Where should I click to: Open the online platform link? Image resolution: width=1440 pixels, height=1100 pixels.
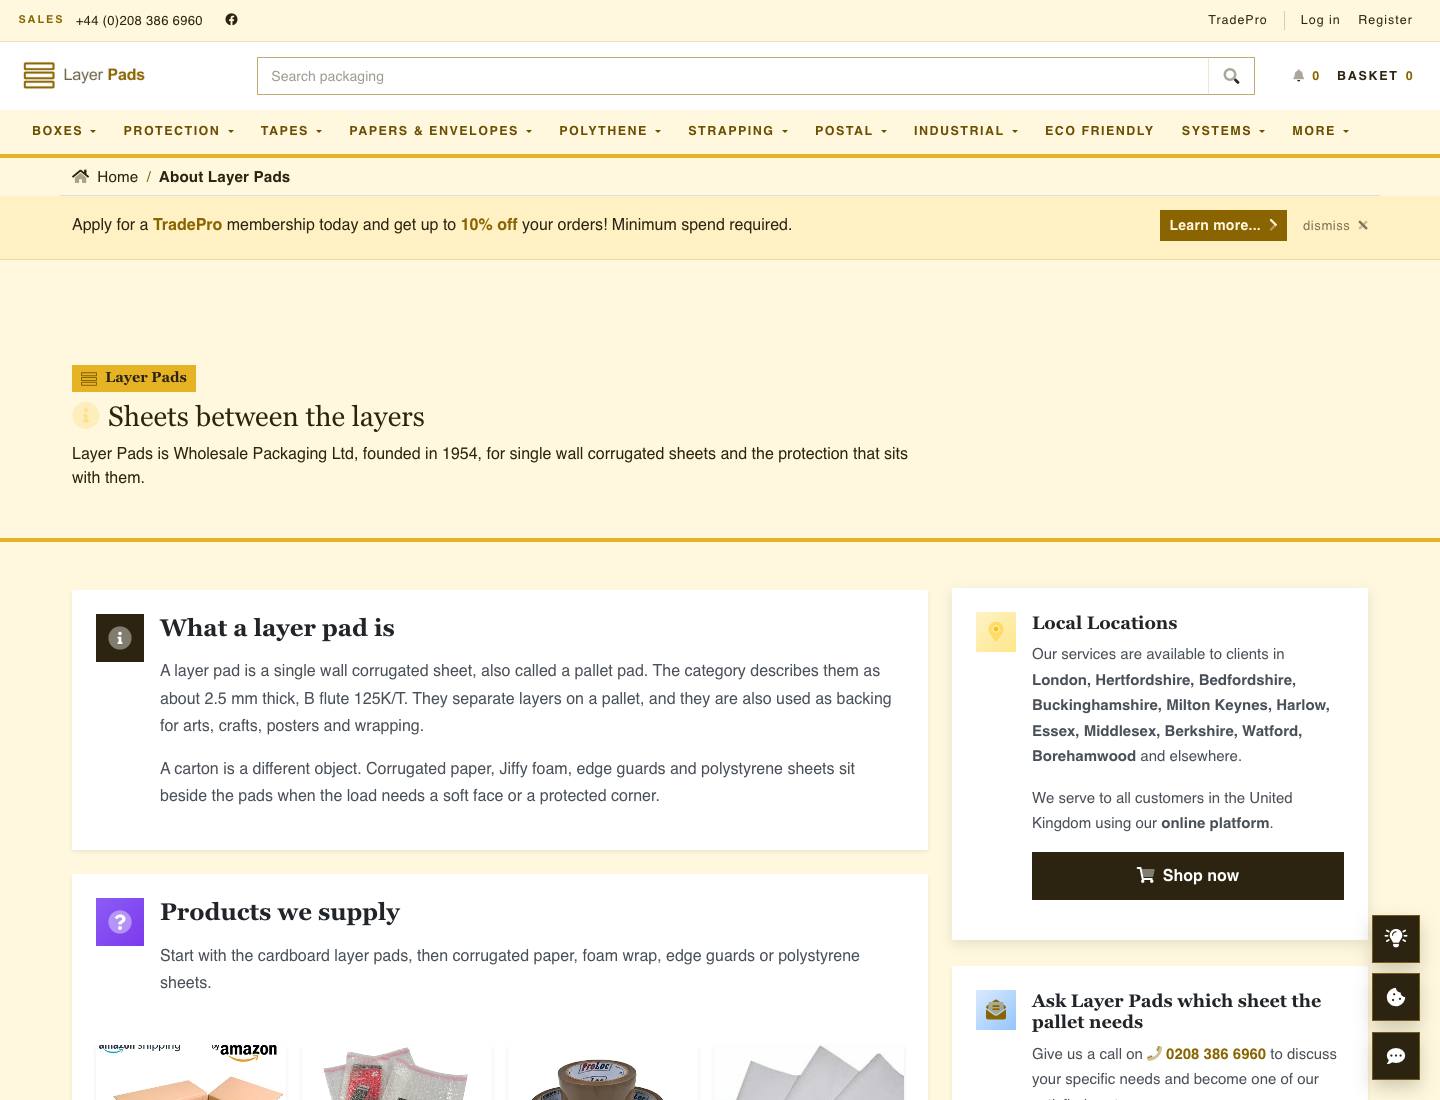[1215, 823]
